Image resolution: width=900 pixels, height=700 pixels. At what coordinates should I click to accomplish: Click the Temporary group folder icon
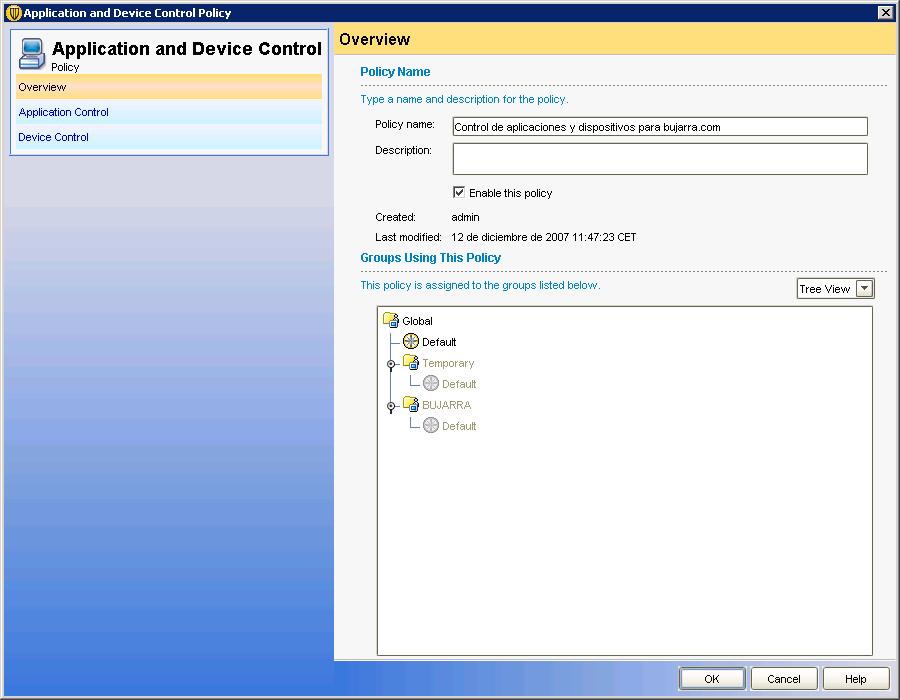point(411,363)
